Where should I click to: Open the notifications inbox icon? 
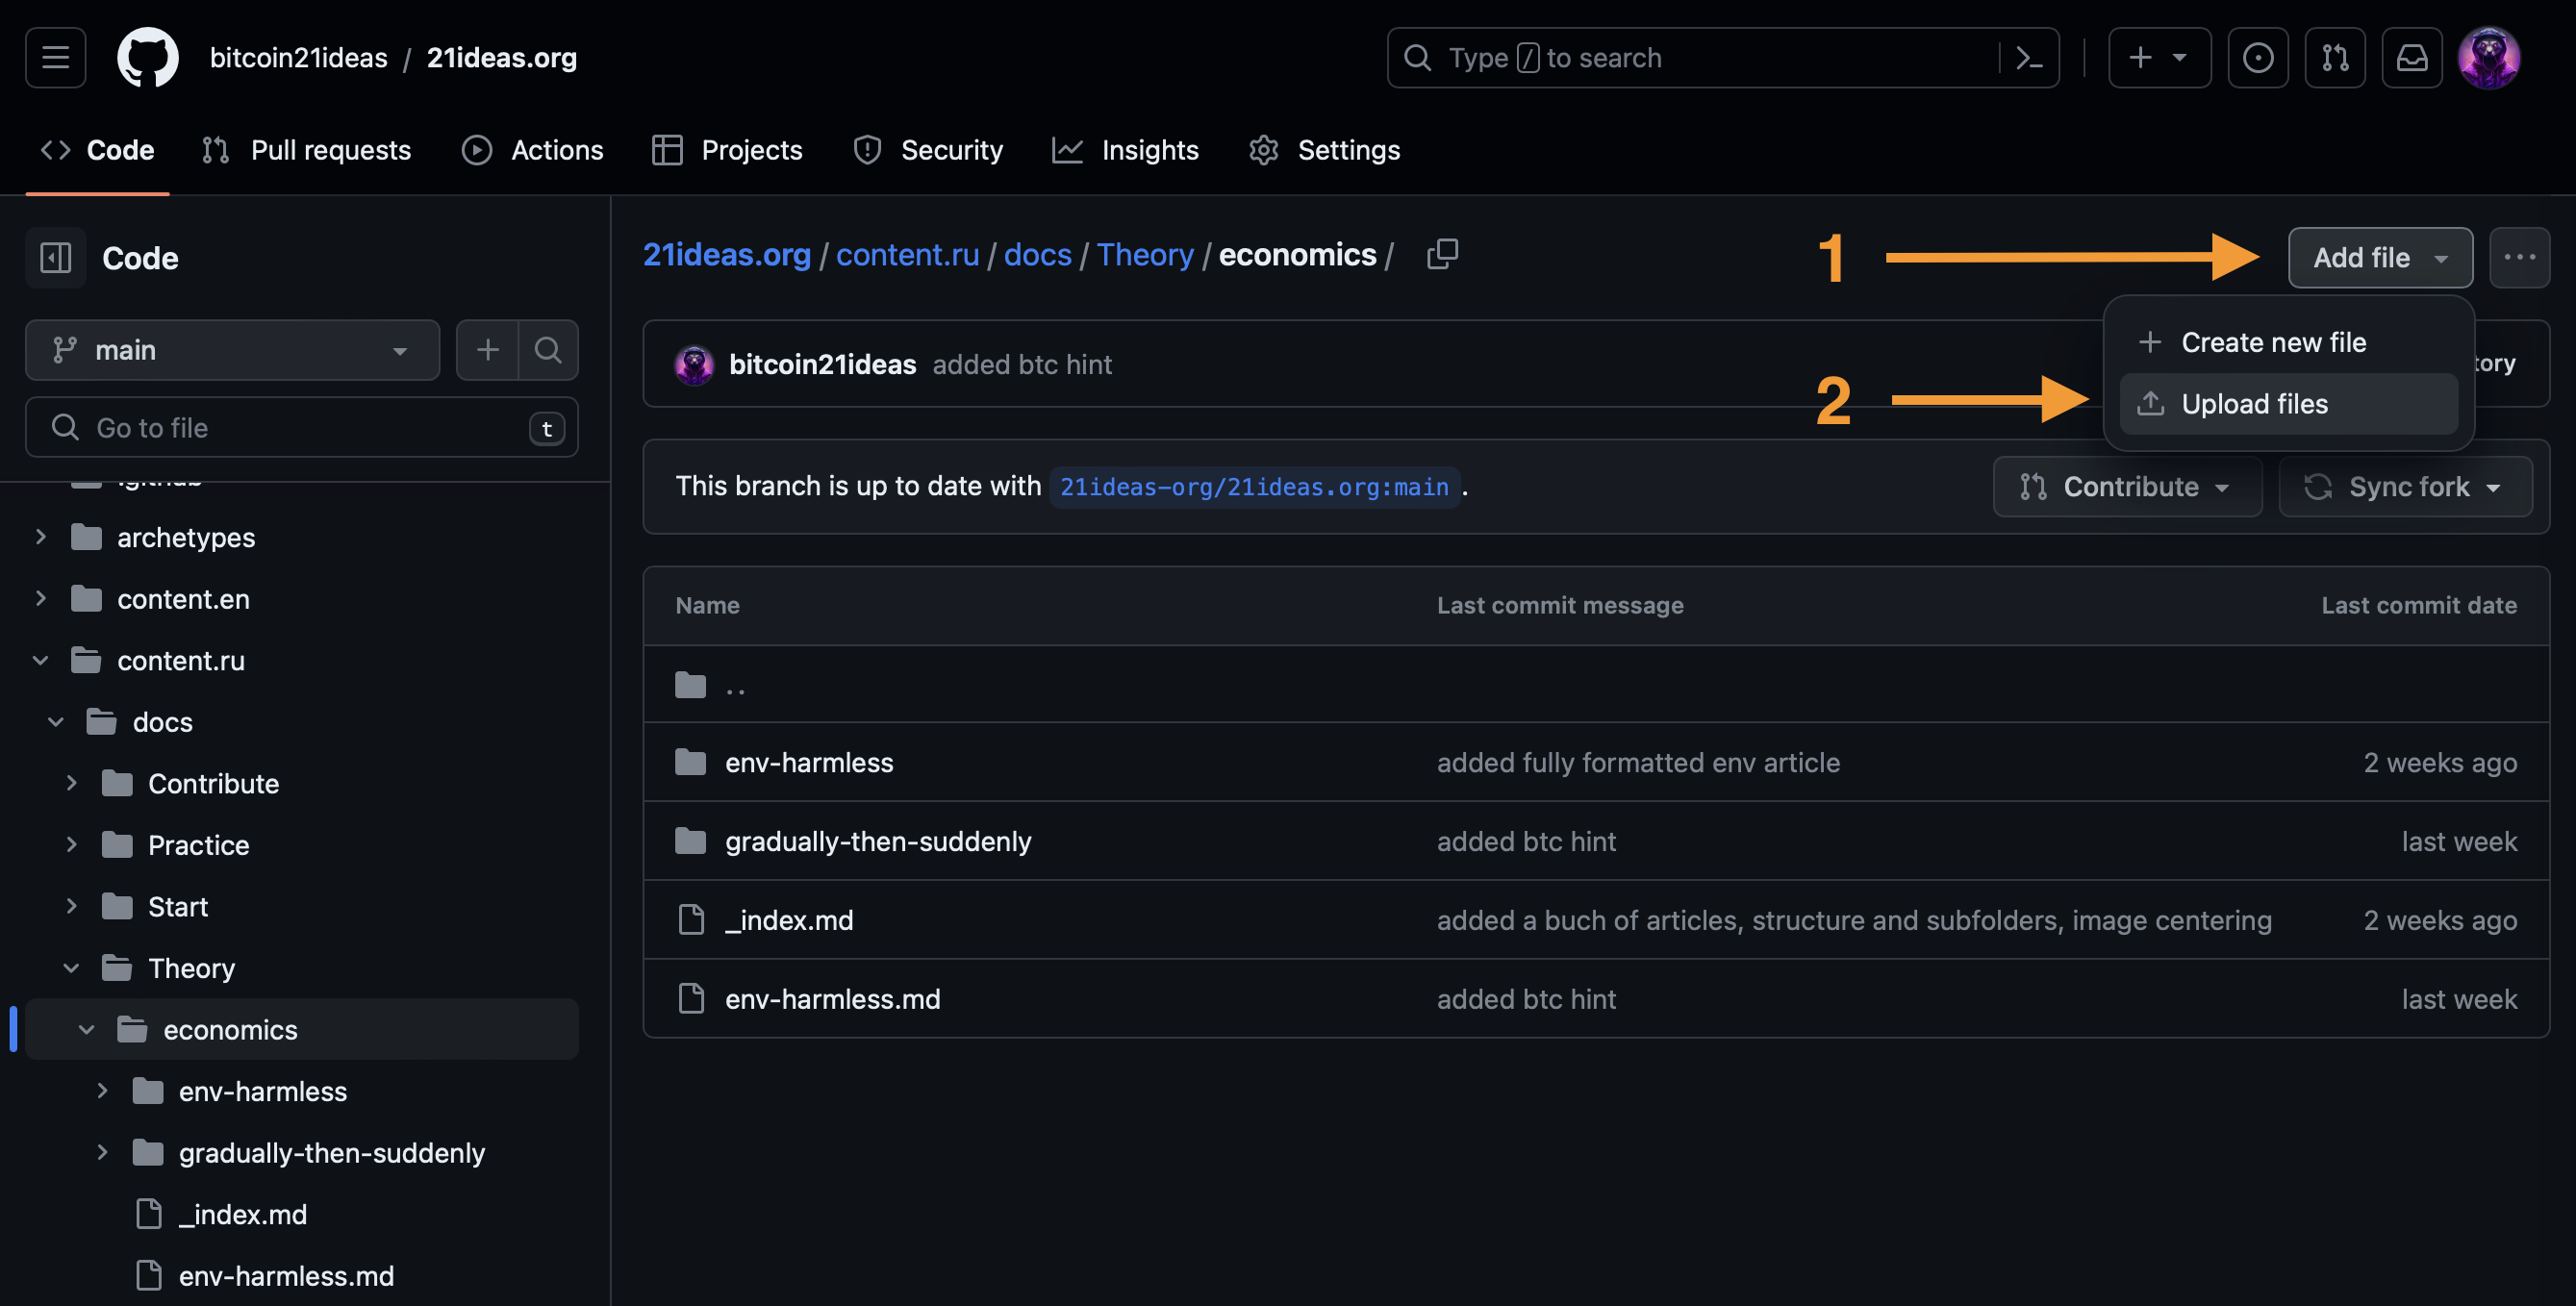tap(2411, 58)
